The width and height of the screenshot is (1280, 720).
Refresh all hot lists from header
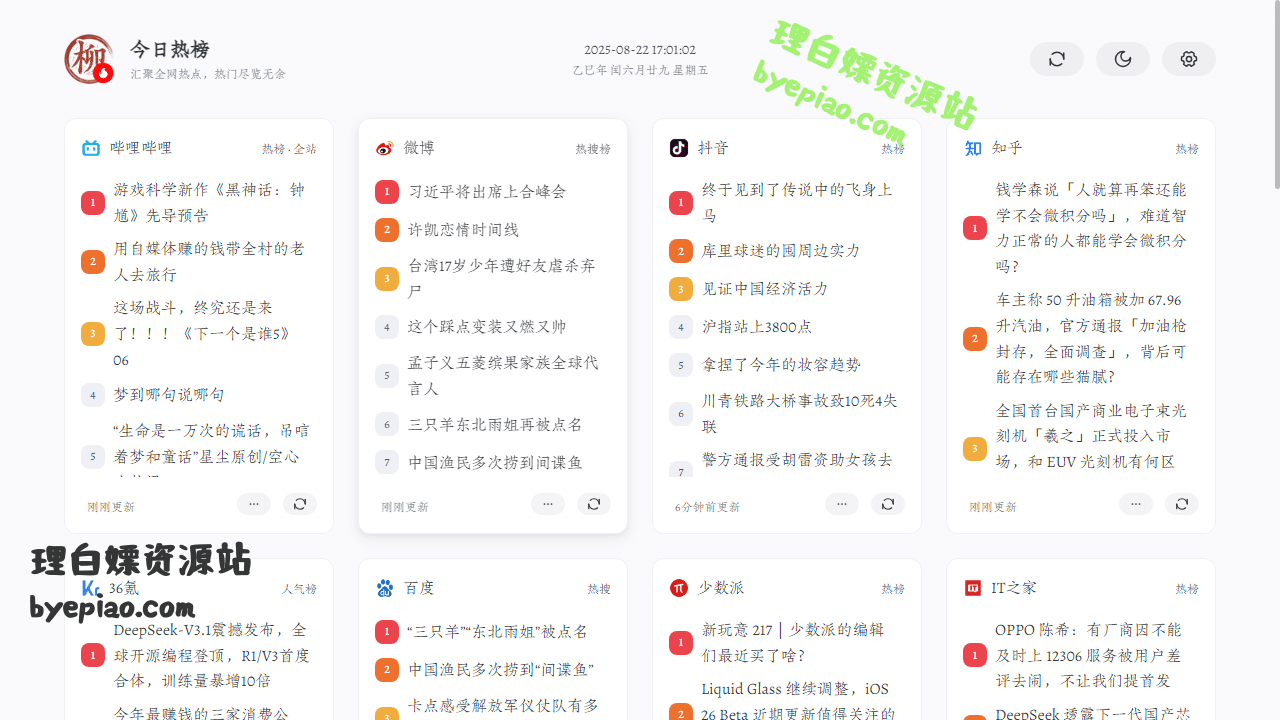[1057, 59]
